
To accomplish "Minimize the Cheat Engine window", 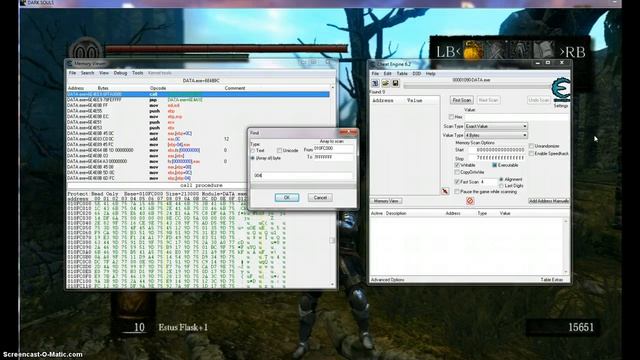I will click(x=538, y=63).
